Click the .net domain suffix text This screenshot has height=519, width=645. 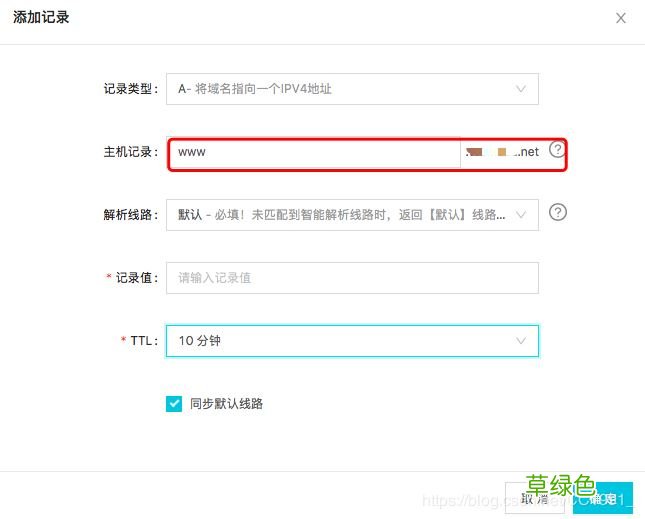pyautogui.click(x=528, y=152)
